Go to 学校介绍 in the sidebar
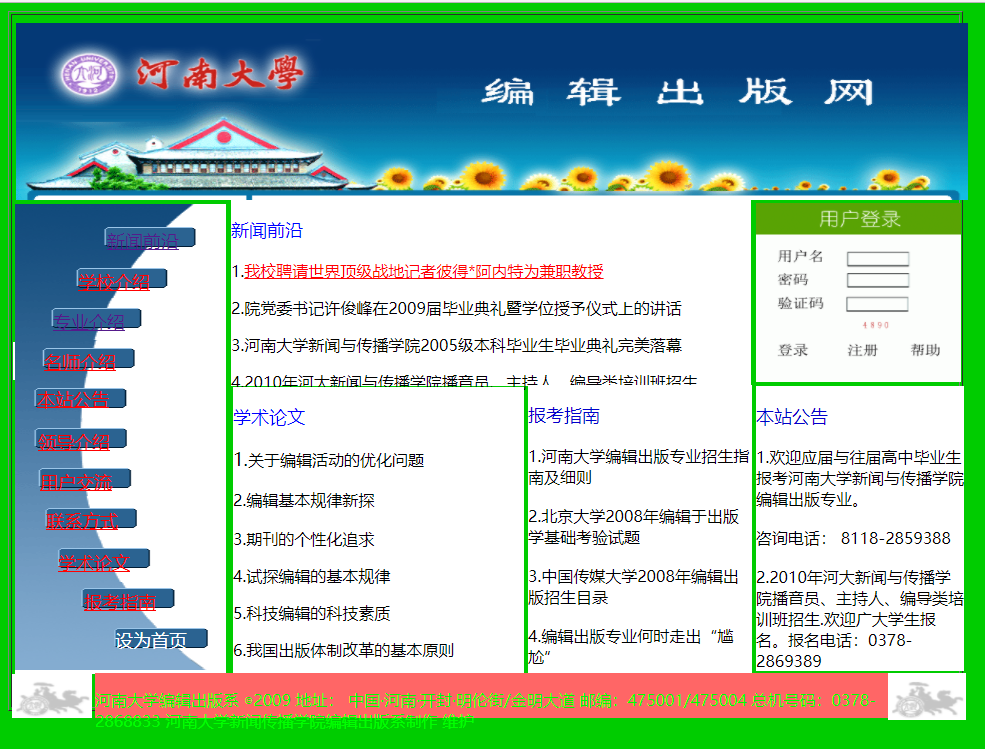 tap(115, 281)
